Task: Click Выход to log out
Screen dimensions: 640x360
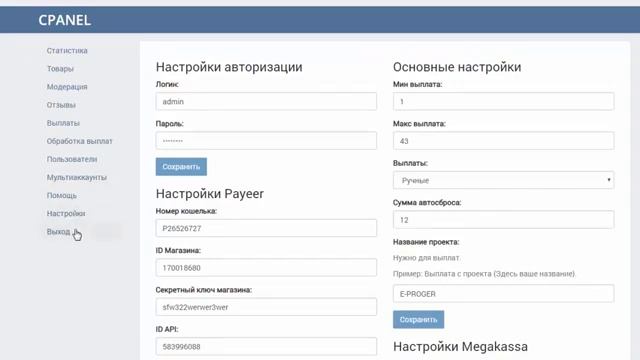Action: [58, 231]
